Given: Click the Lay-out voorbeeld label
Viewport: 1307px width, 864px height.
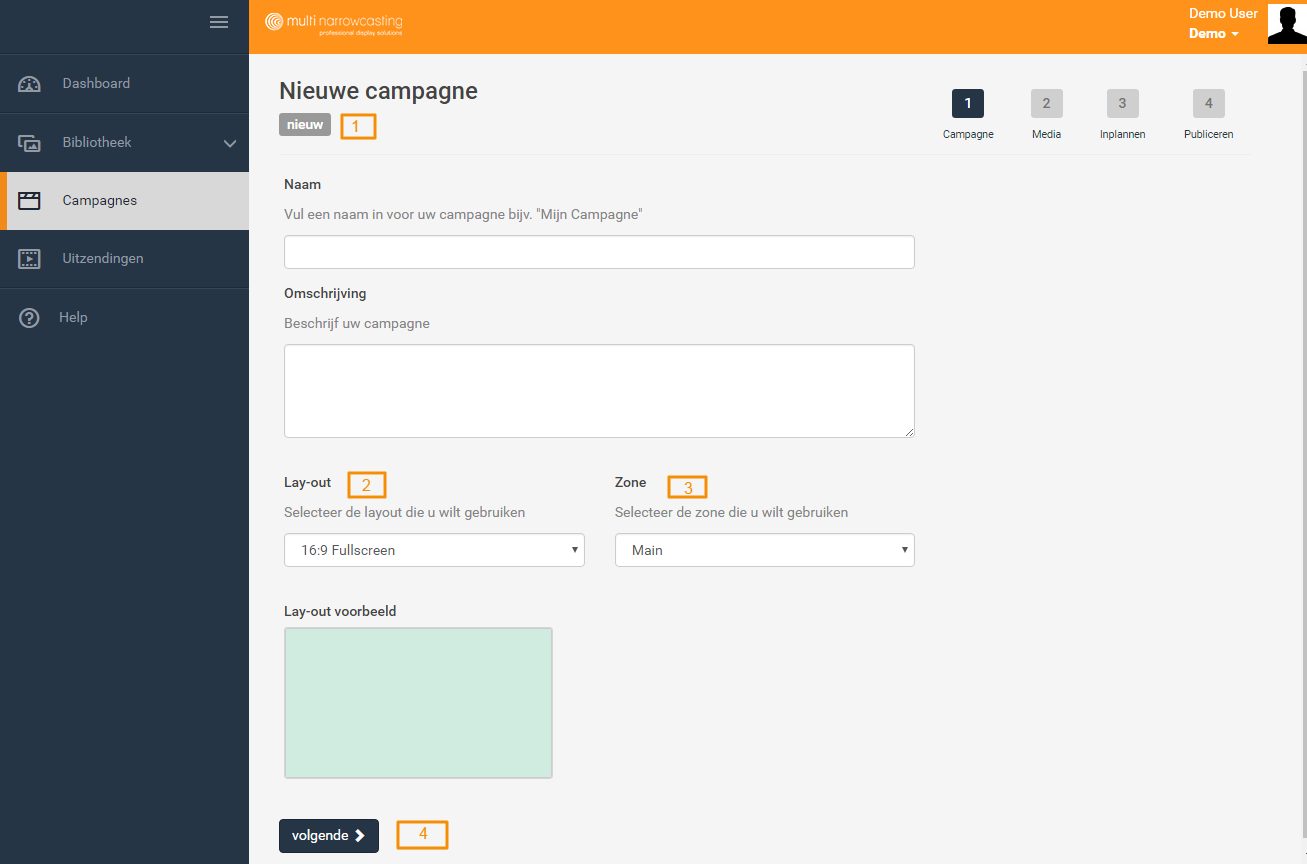Looking at the screenshot, I should (340, 611).
